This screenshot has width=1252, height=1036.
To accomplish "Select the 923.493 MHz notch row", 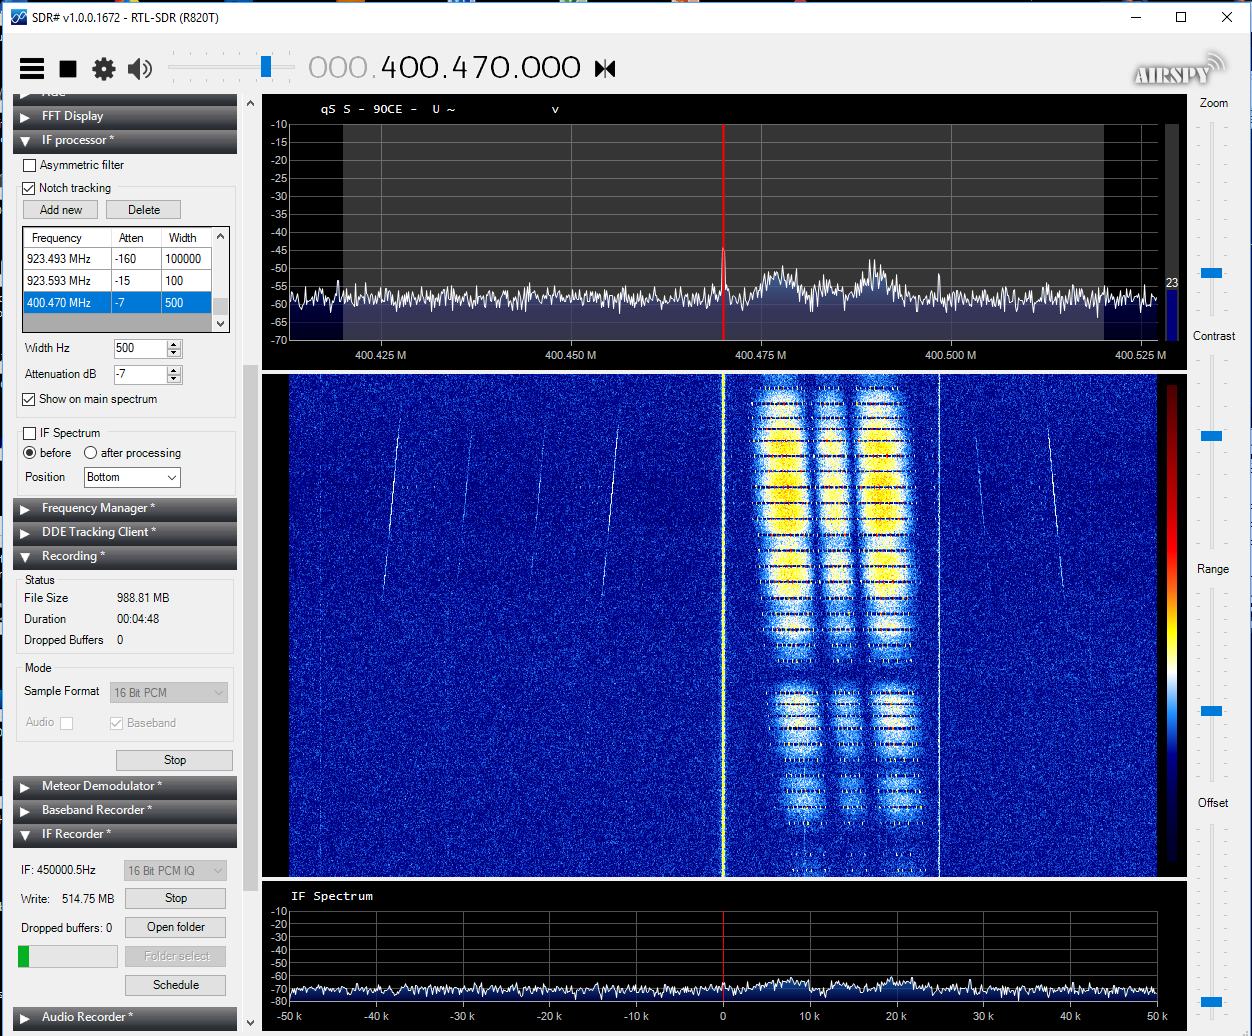I will (x=118, y=259).
